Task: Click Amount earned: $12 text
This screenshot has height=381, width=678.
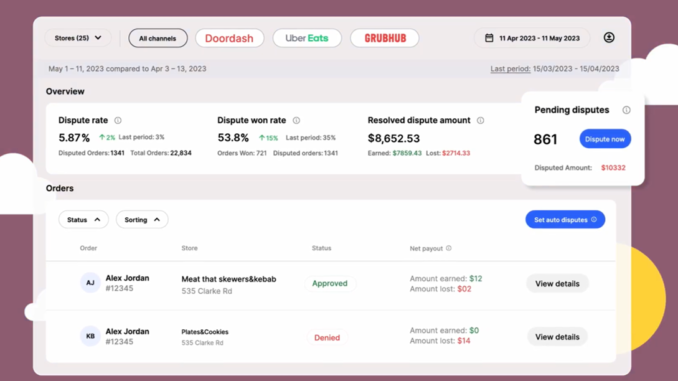Action: [x=446, y=279]
